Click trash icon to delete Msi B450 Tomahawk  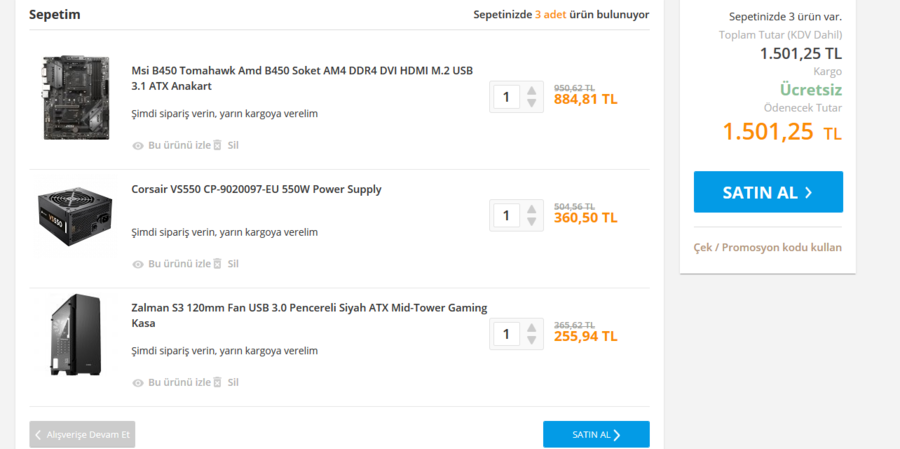point(217,145)
